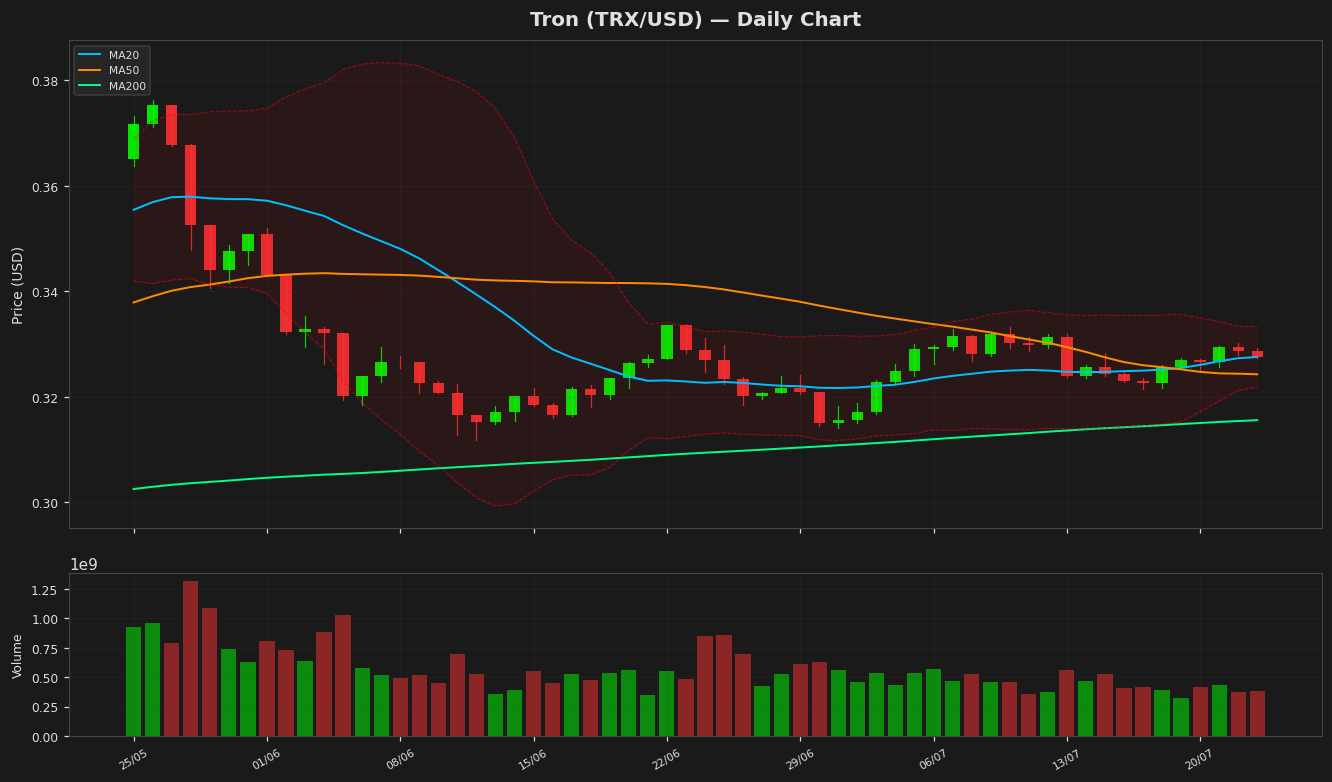The height and width of the screenshot is (782, 1332).
Task: Click the blue line sample beside MA20 in legend
Action: tap(90, 55)
